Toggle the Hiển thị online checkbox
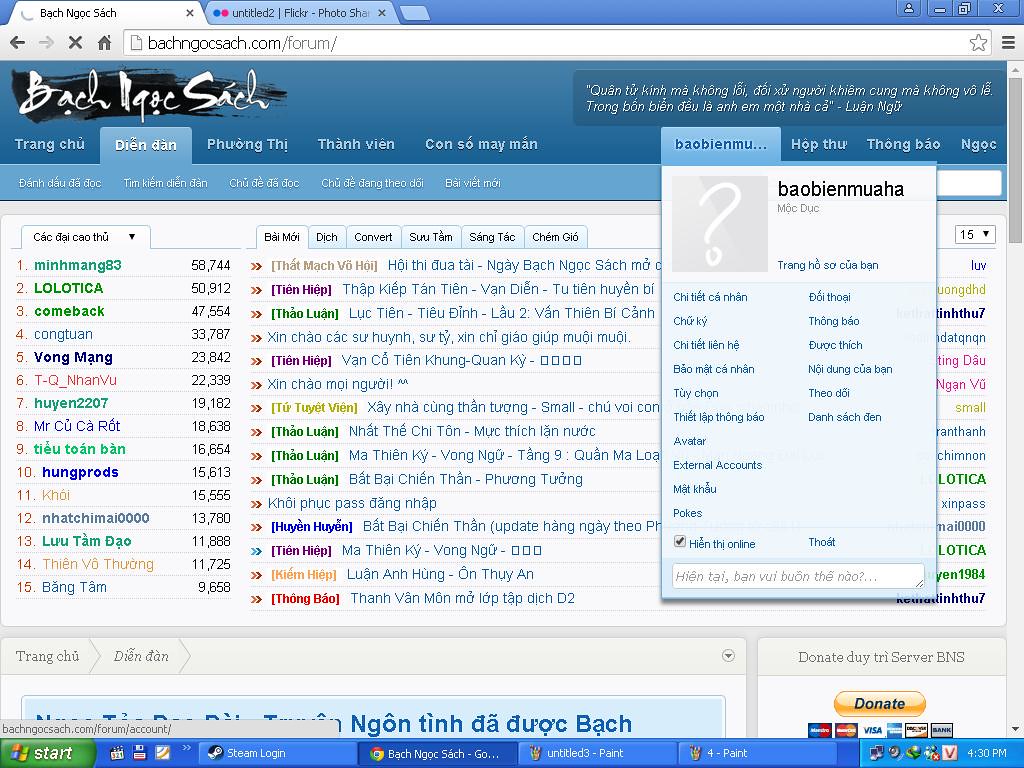1024x768 pixels. (x=680, y=542)
